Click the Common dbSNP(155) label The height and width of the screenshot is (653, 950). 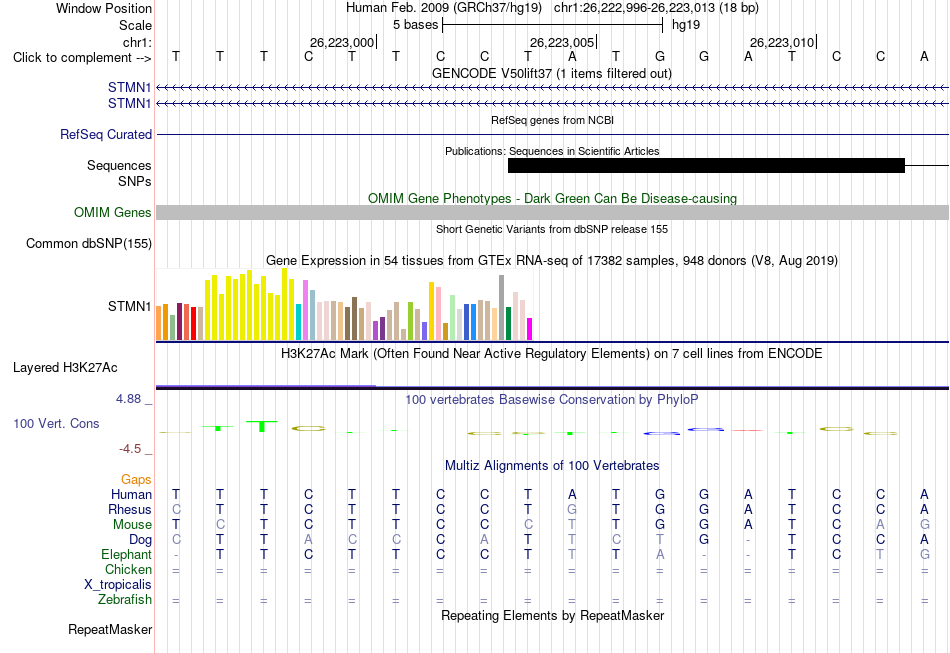coord(88,244)
